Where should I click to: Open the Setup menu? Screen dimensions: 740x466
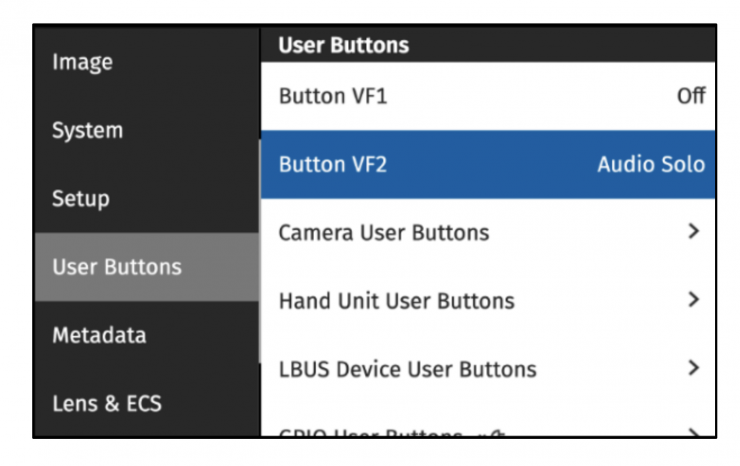[x=80, y=198]
